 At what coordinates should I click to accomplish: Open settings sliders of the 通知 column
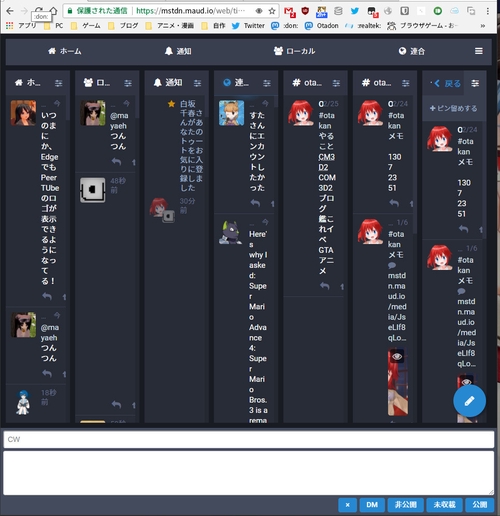pyautogui.click(x=197, y=83)
